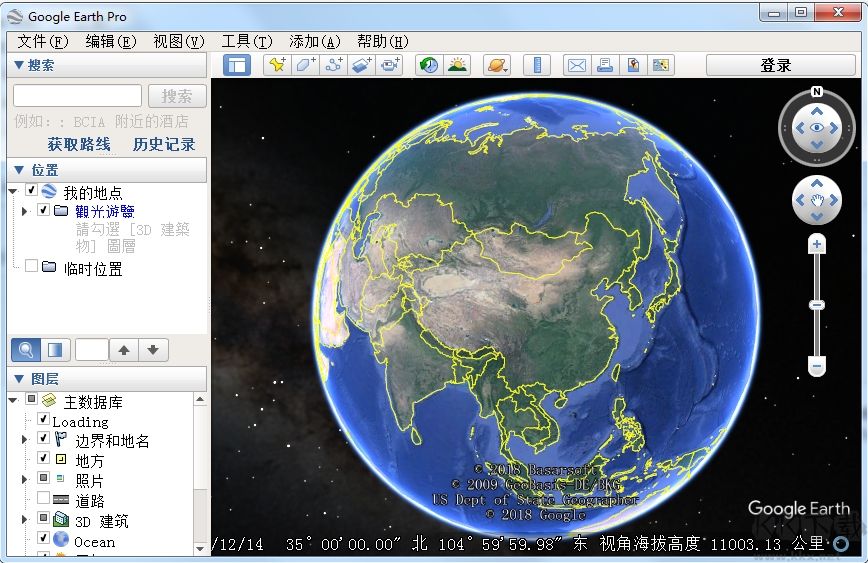The height and width of the screenshot is (563, 868).
Task: Toggle the 临时位置 checkbox
Action: 32,267
